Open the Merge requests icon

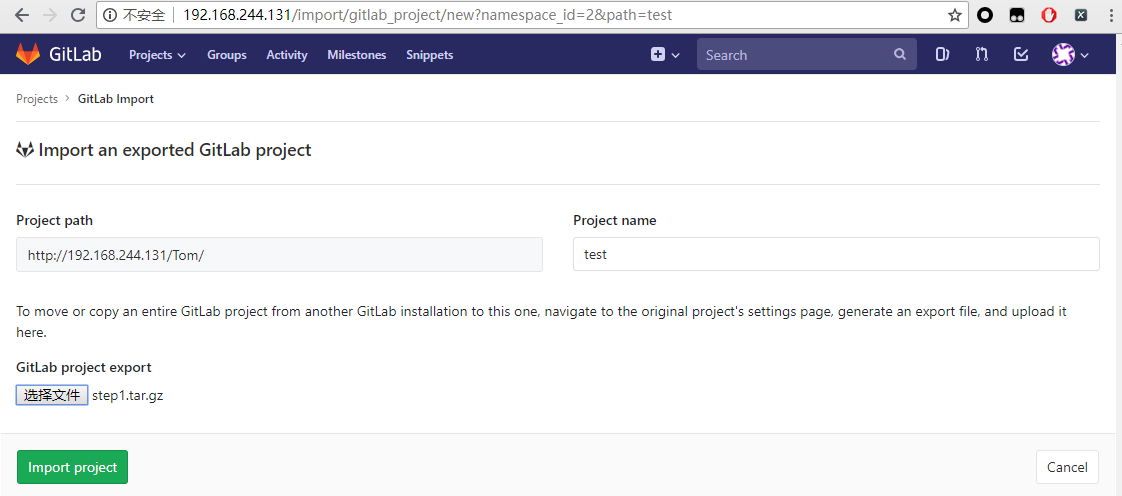982,54
